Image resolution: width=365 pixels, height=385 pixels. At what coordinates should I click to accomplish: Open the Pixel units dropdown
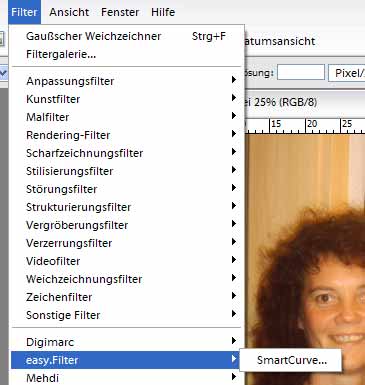coord(347,73)
